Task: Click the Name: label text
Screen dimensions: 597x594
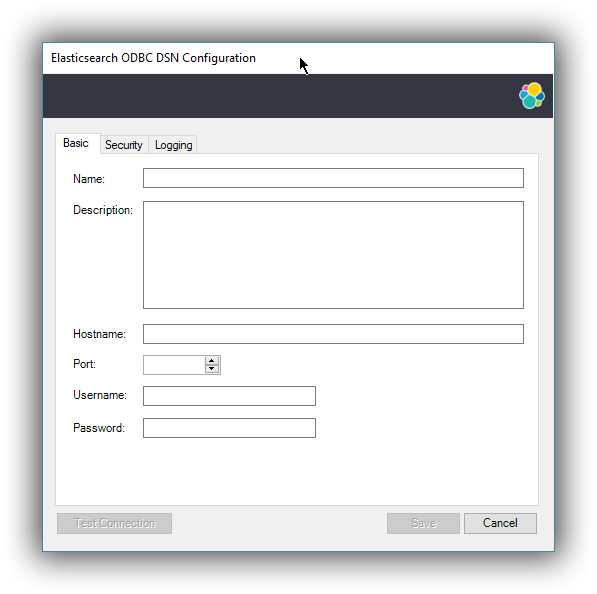Action: tap(89, 179)
